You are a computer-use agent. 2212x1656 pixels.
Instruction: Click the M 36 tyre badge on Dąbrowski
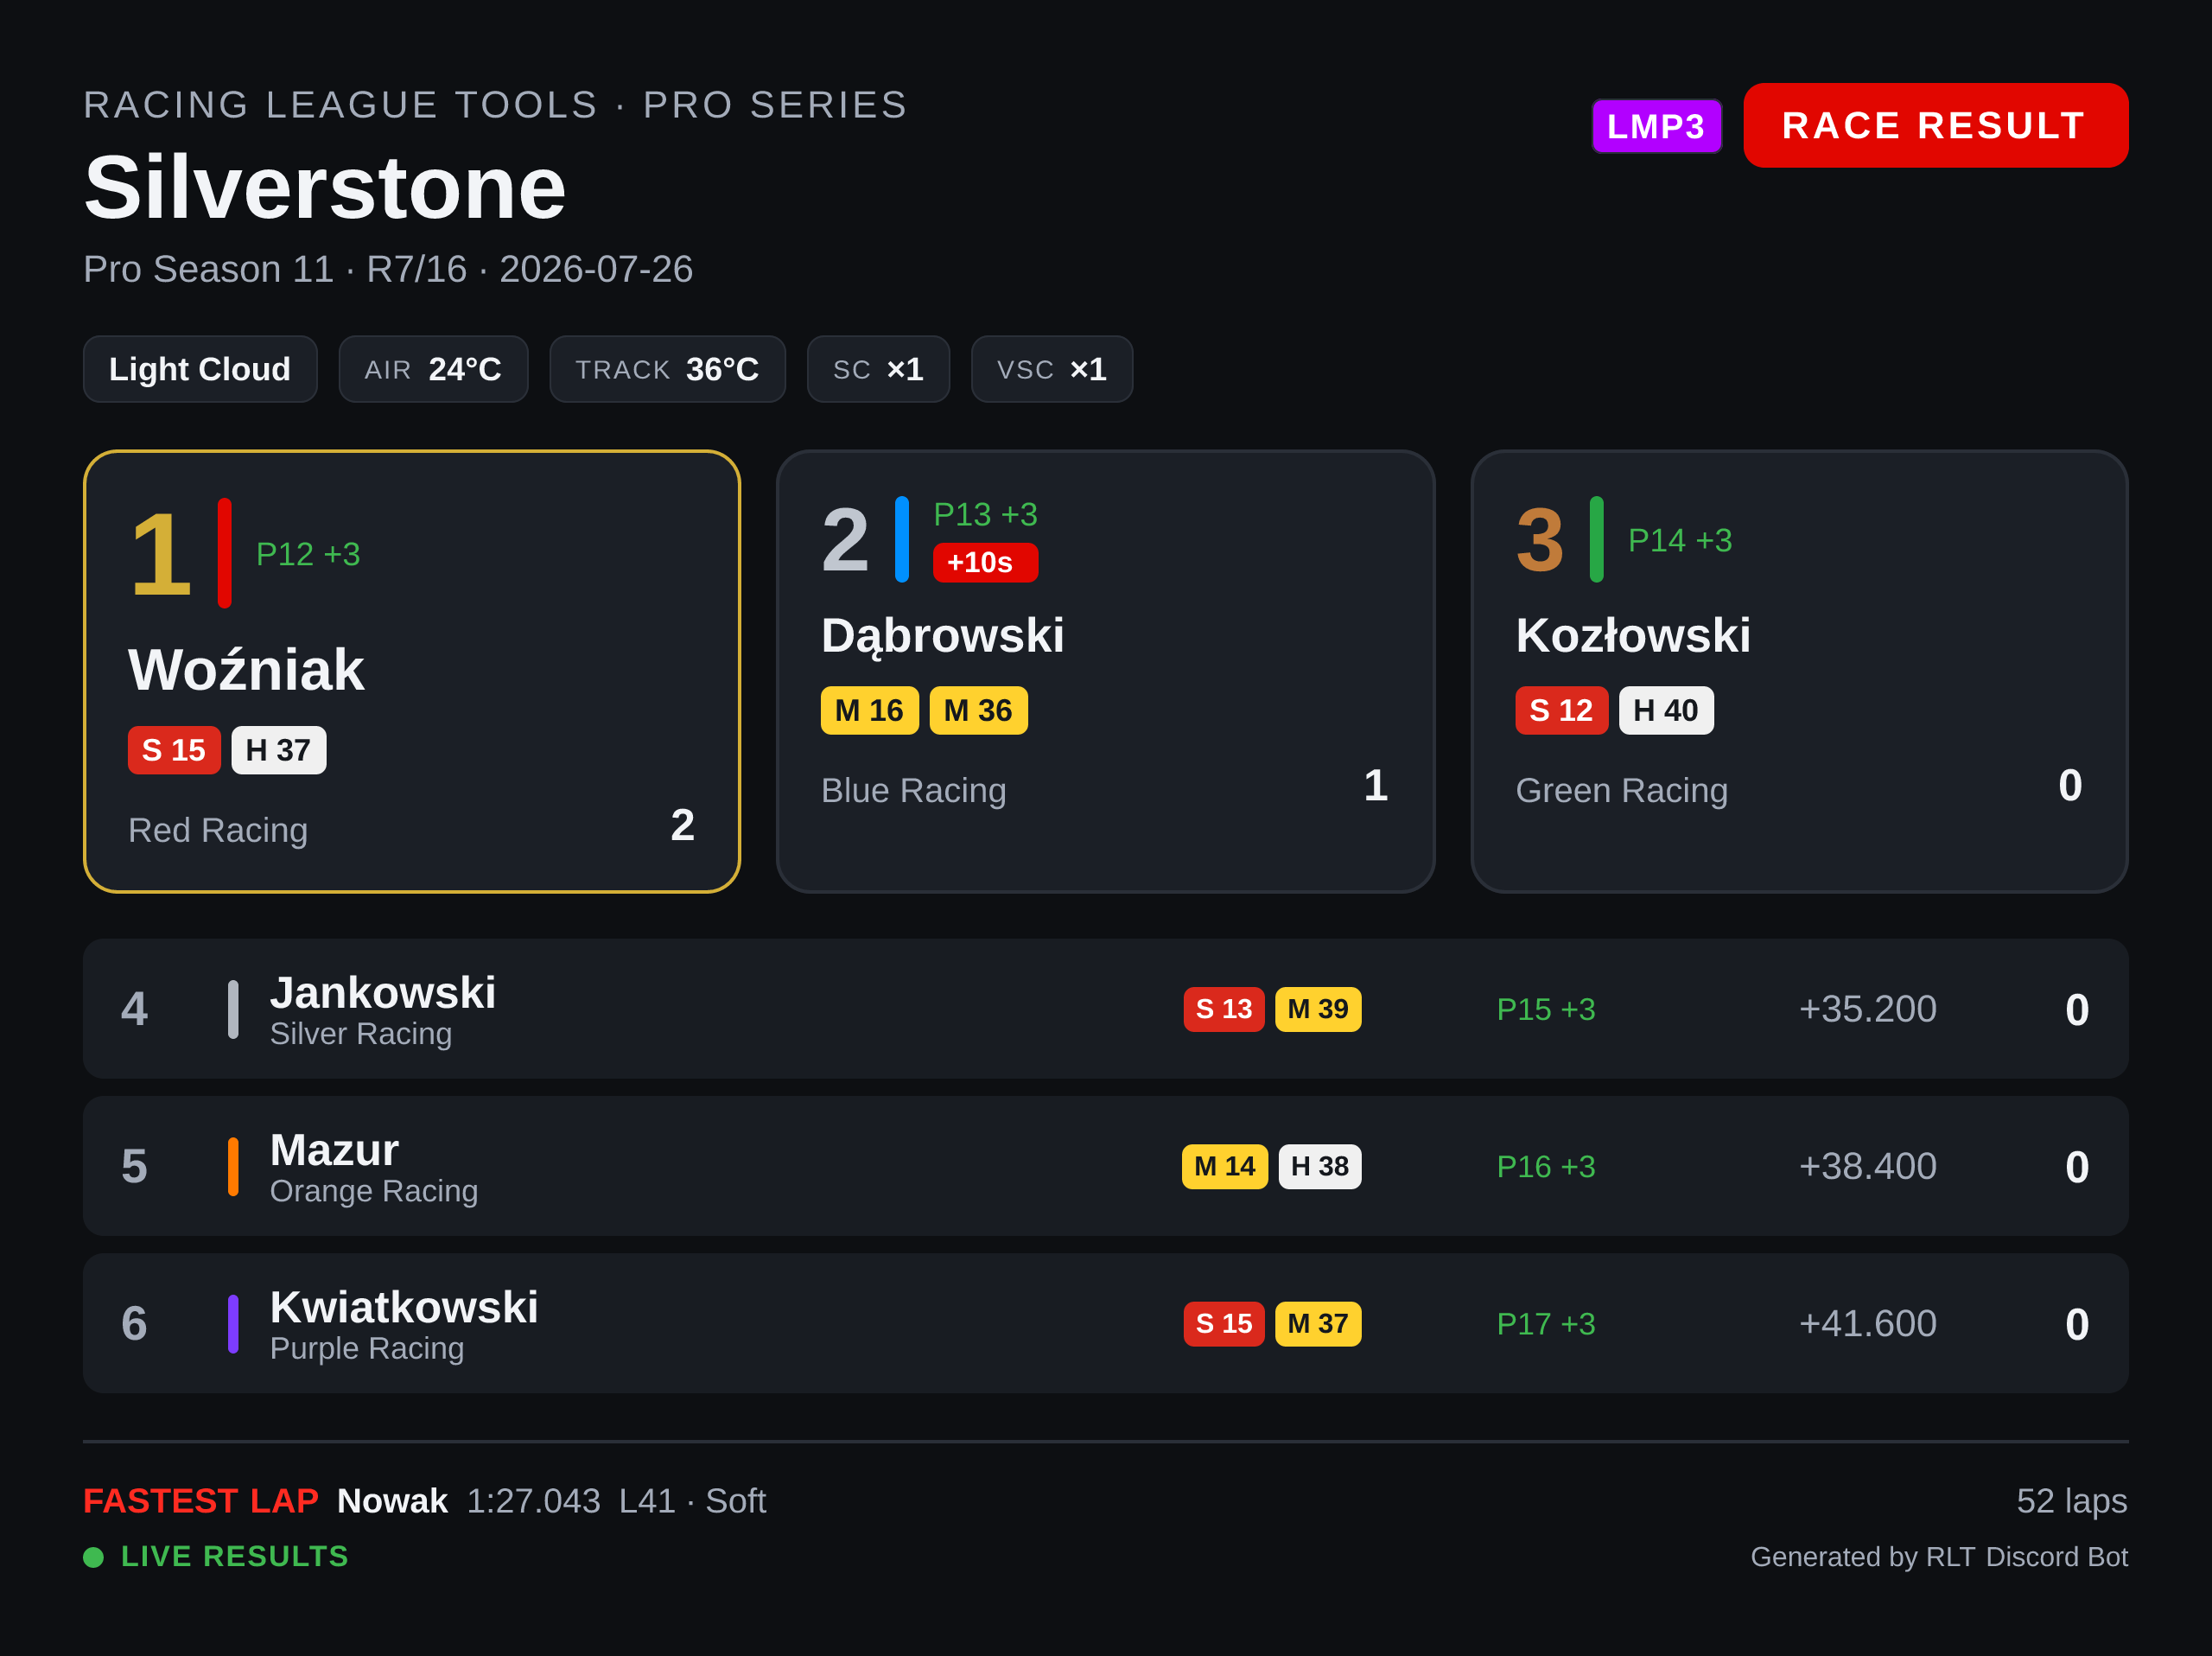point(978,710)
